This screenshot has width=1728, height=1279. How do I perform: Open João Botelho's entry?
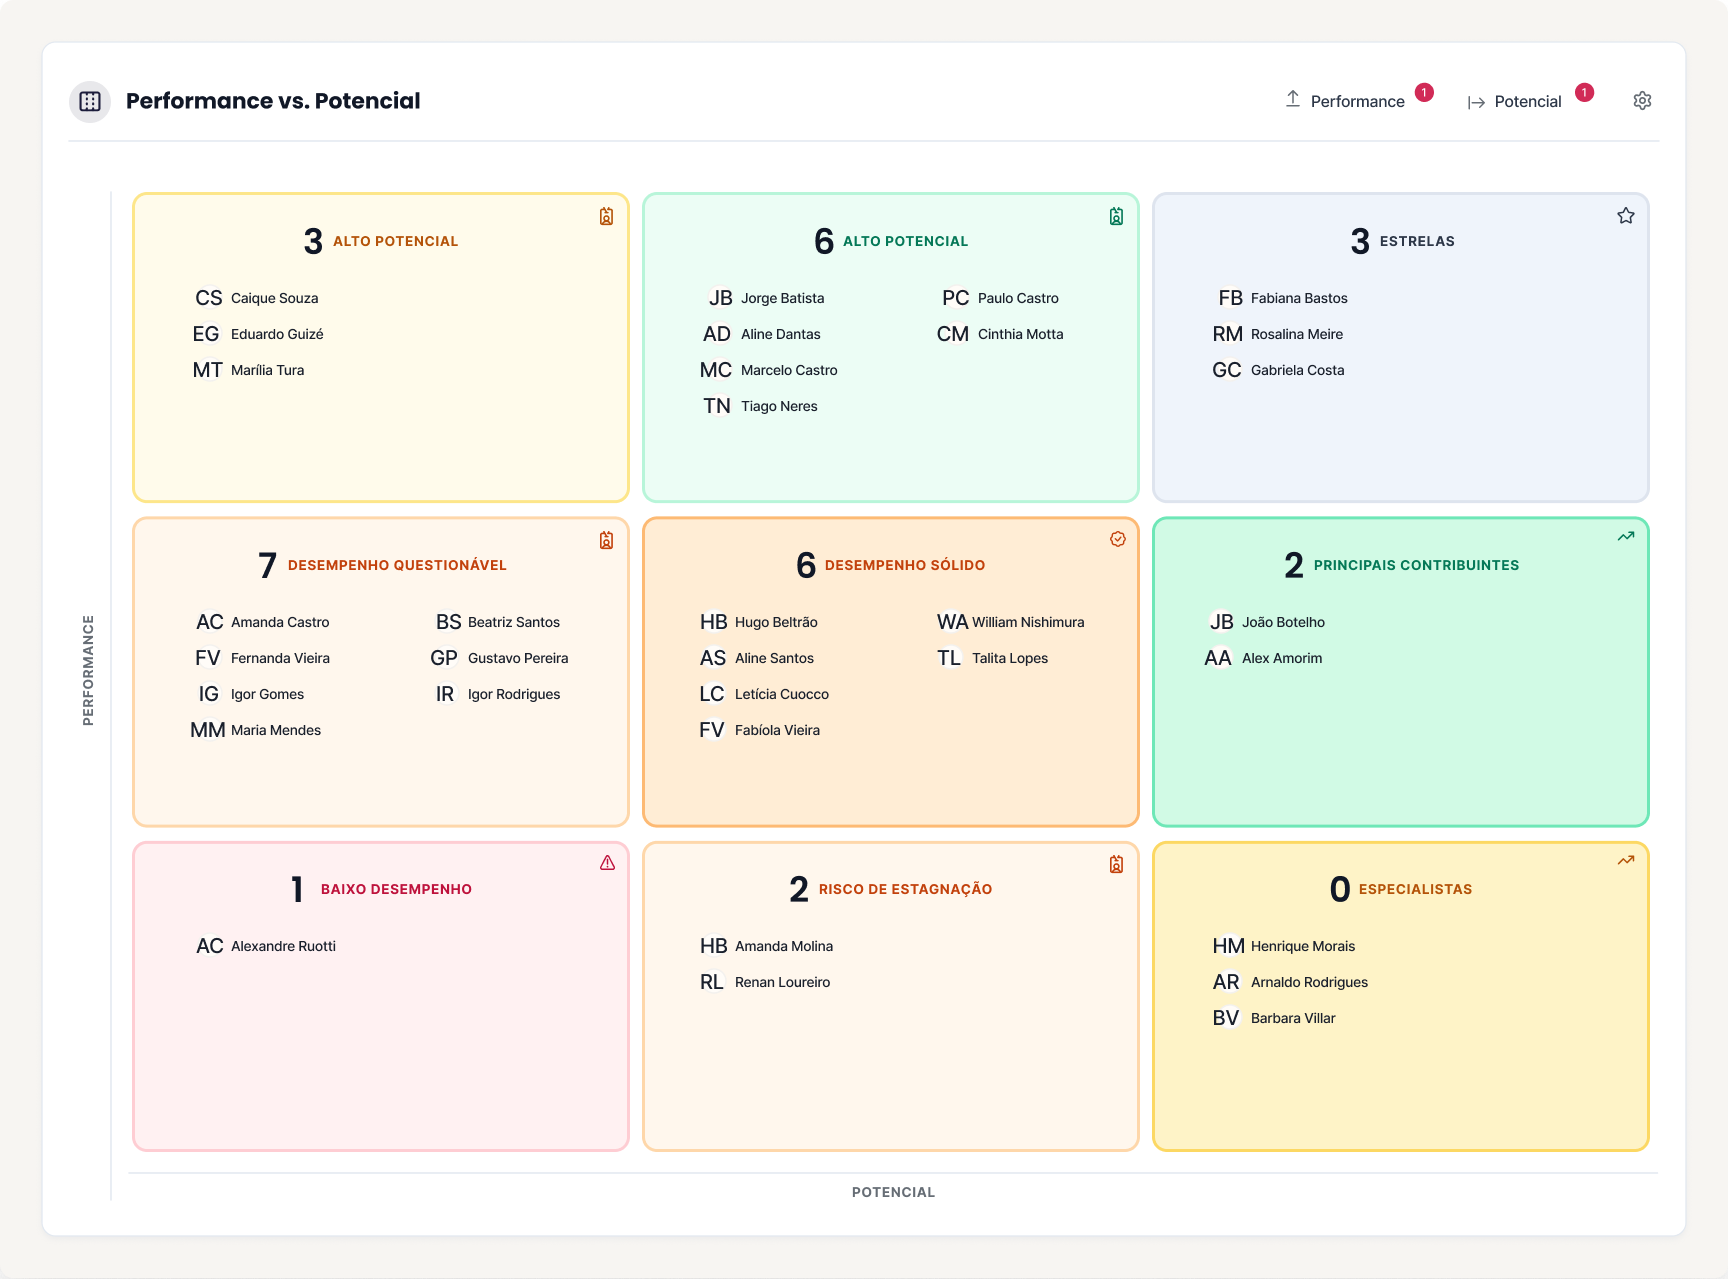[x=1267, y=622]
